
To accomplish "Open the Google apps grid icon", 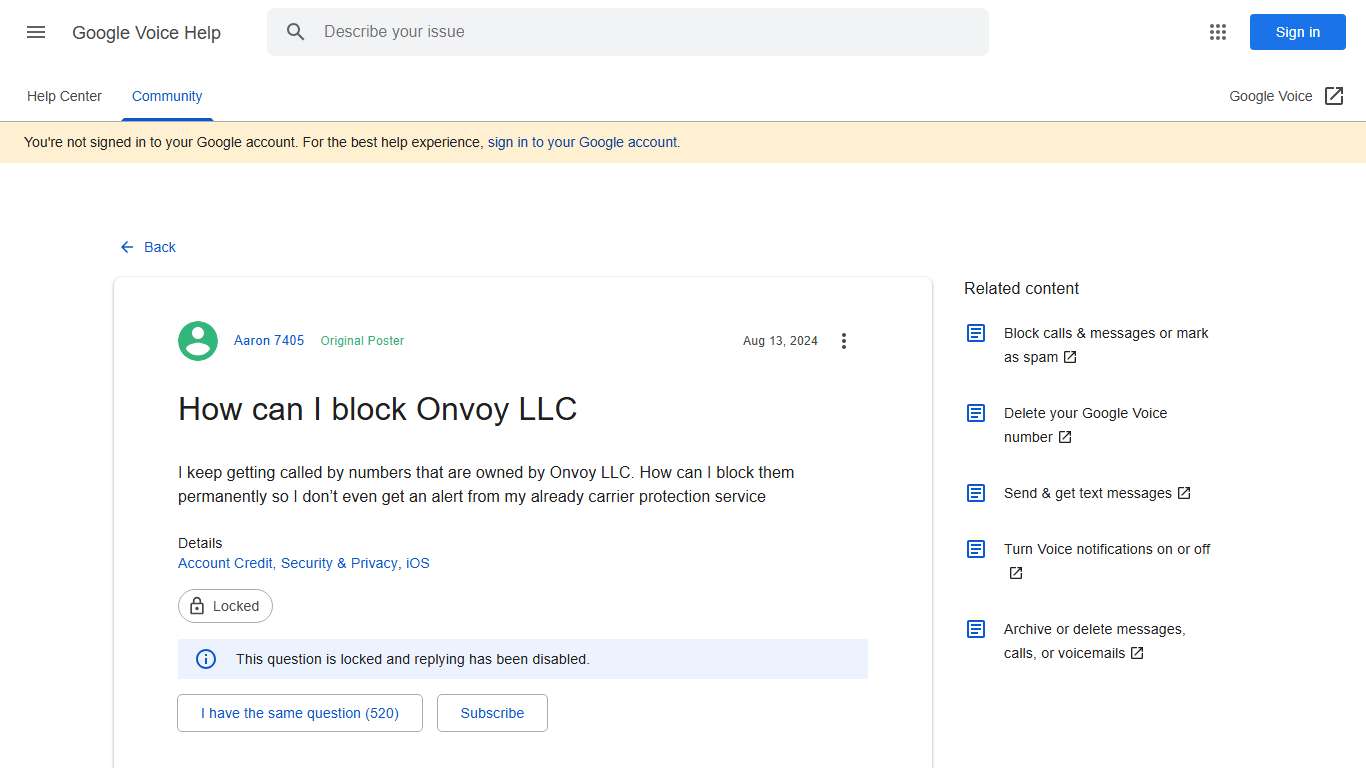I will coord(1217,31).
